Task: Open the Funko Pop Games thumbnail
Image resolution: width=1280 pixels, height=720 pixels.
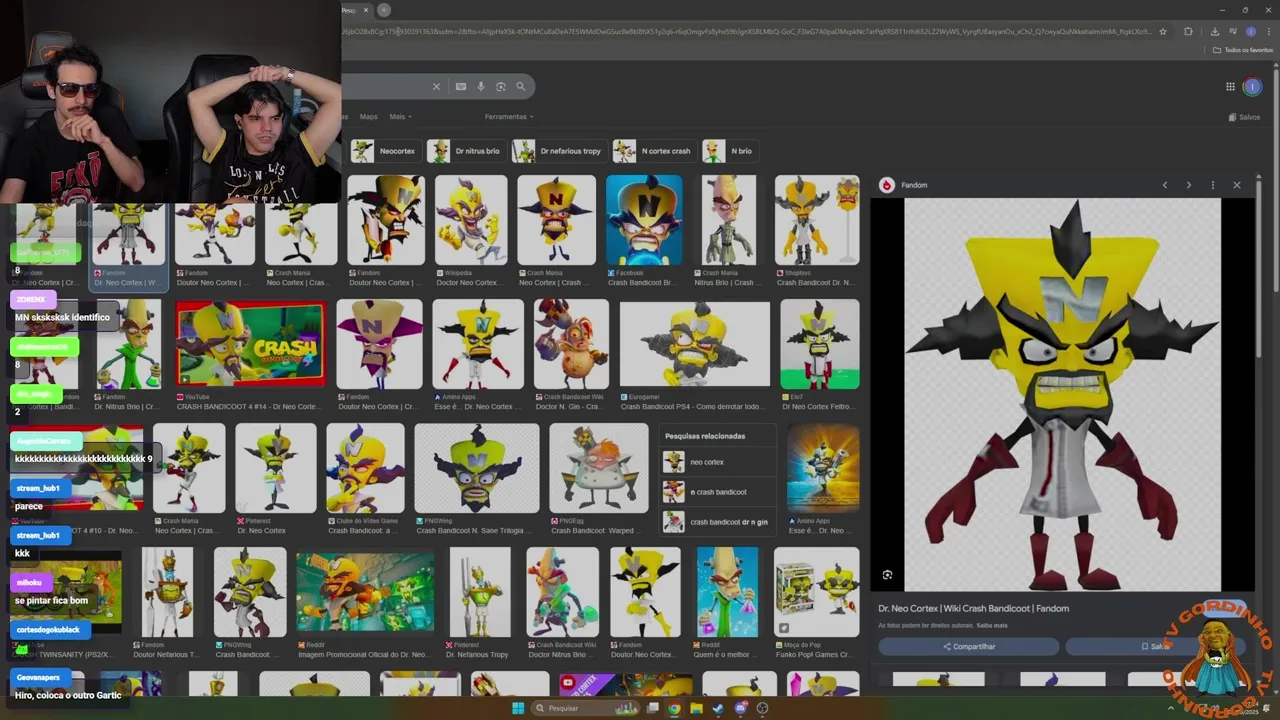Action: [816, 592]
